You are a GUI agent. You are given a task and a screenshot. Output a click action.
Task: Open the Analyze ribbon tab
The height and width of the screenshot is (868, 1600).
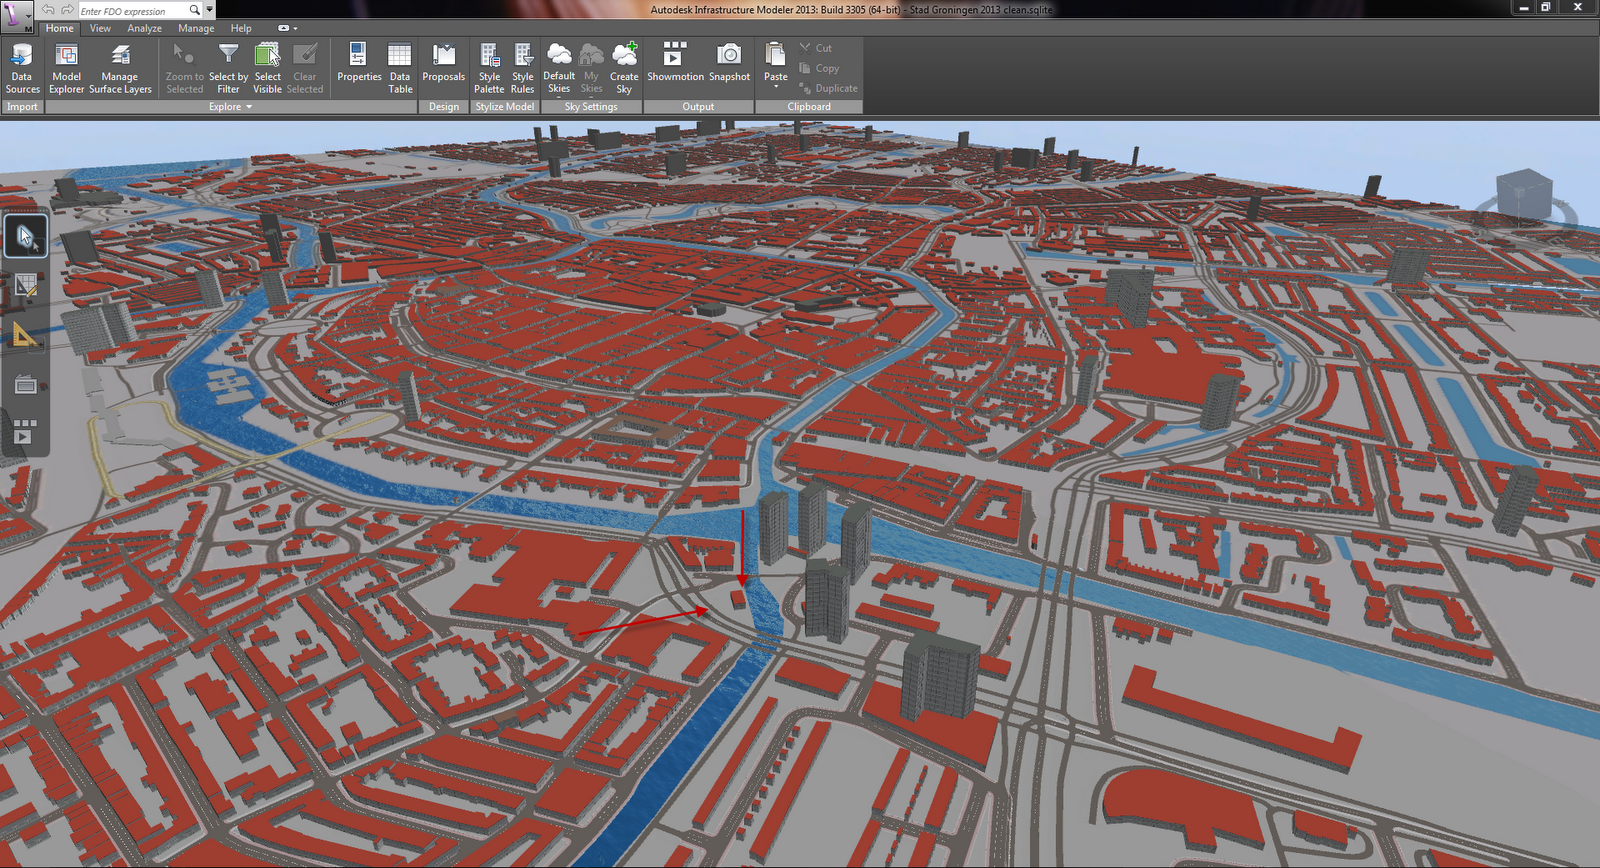click(145, 28)
